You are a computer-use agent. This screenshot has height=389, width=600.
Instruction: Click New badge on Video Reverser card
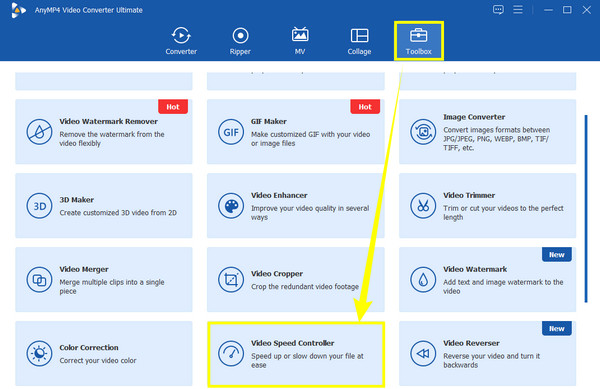pyautogui.click(x=557, y=329)
